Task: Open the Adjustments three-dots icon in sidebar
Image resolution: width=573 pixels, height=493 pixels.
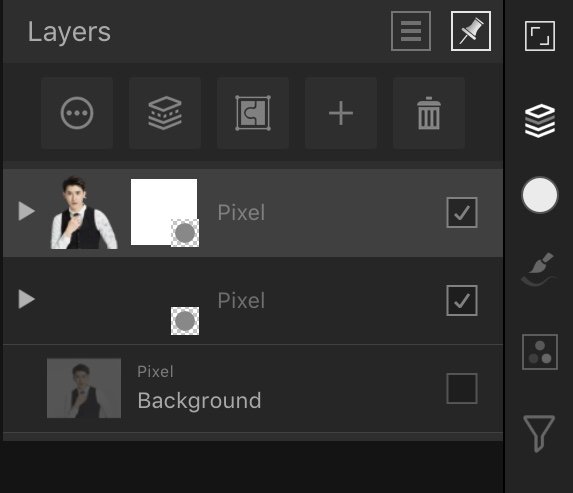Action: pos(540,352)
